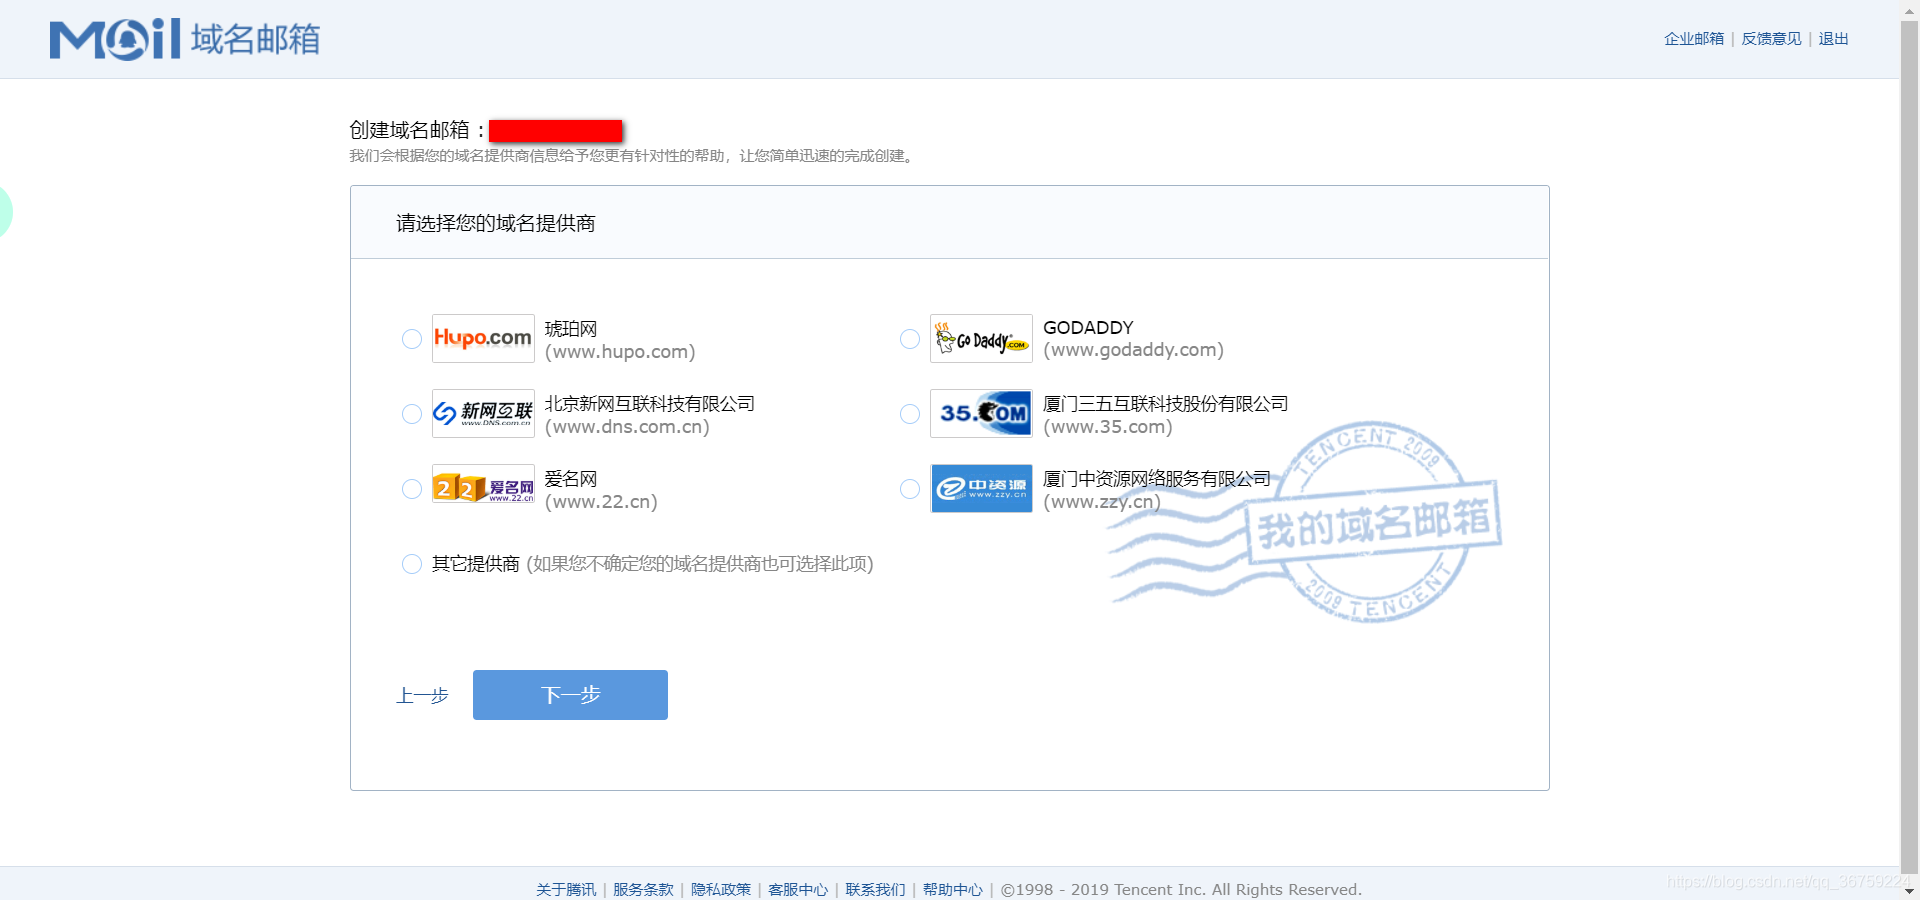Click the 琥珀网 provider name text

tap(570, 329)
